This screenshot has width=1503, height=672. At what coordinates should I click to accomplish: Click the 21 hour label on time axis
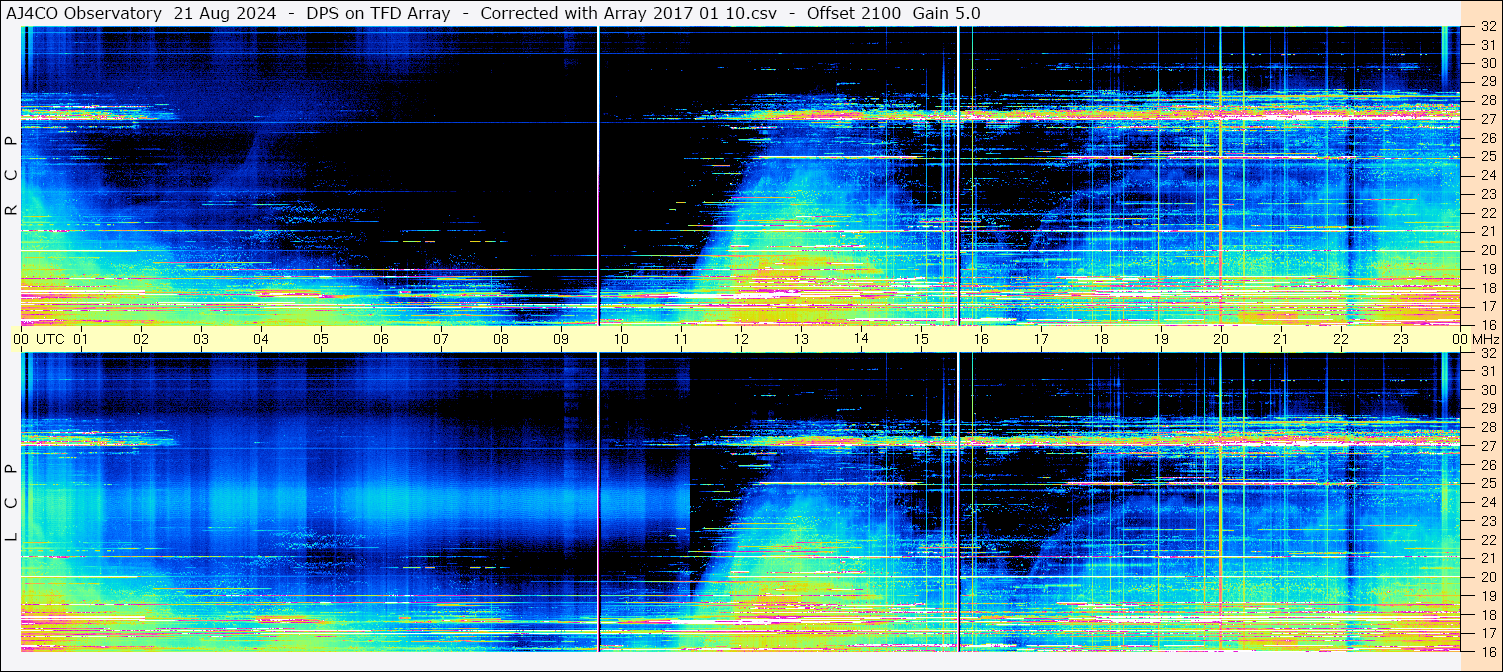(1280, 339)
